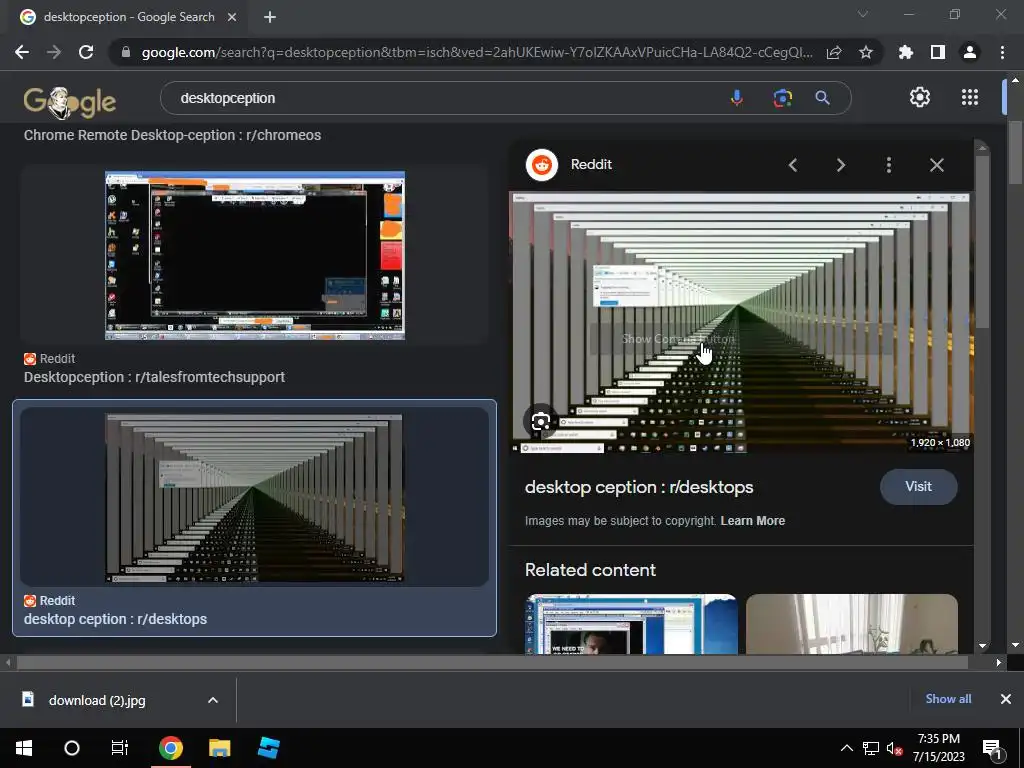Viewport: 1024px width, 768px height.
Task: Open first related content thumbnail
Action: tap(632, 624)
